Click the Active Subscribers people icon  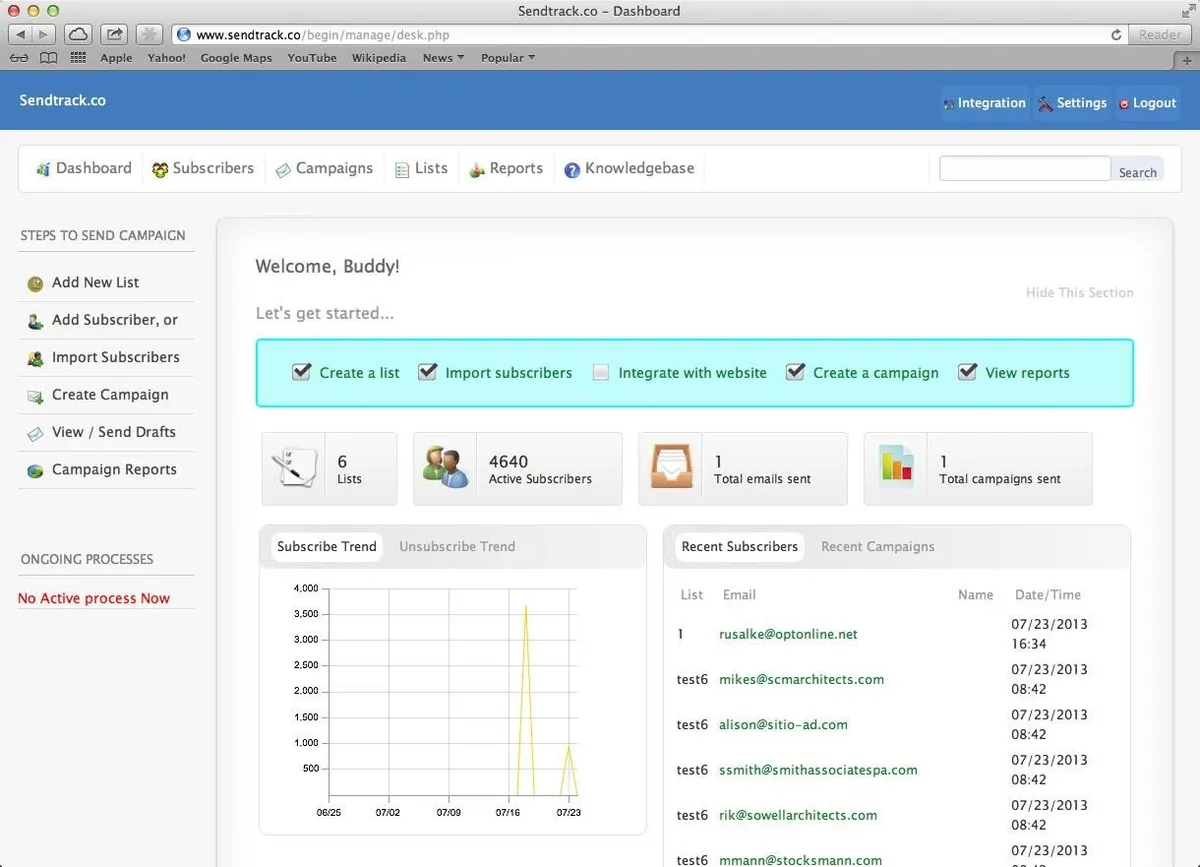click(x=445, y=468)
